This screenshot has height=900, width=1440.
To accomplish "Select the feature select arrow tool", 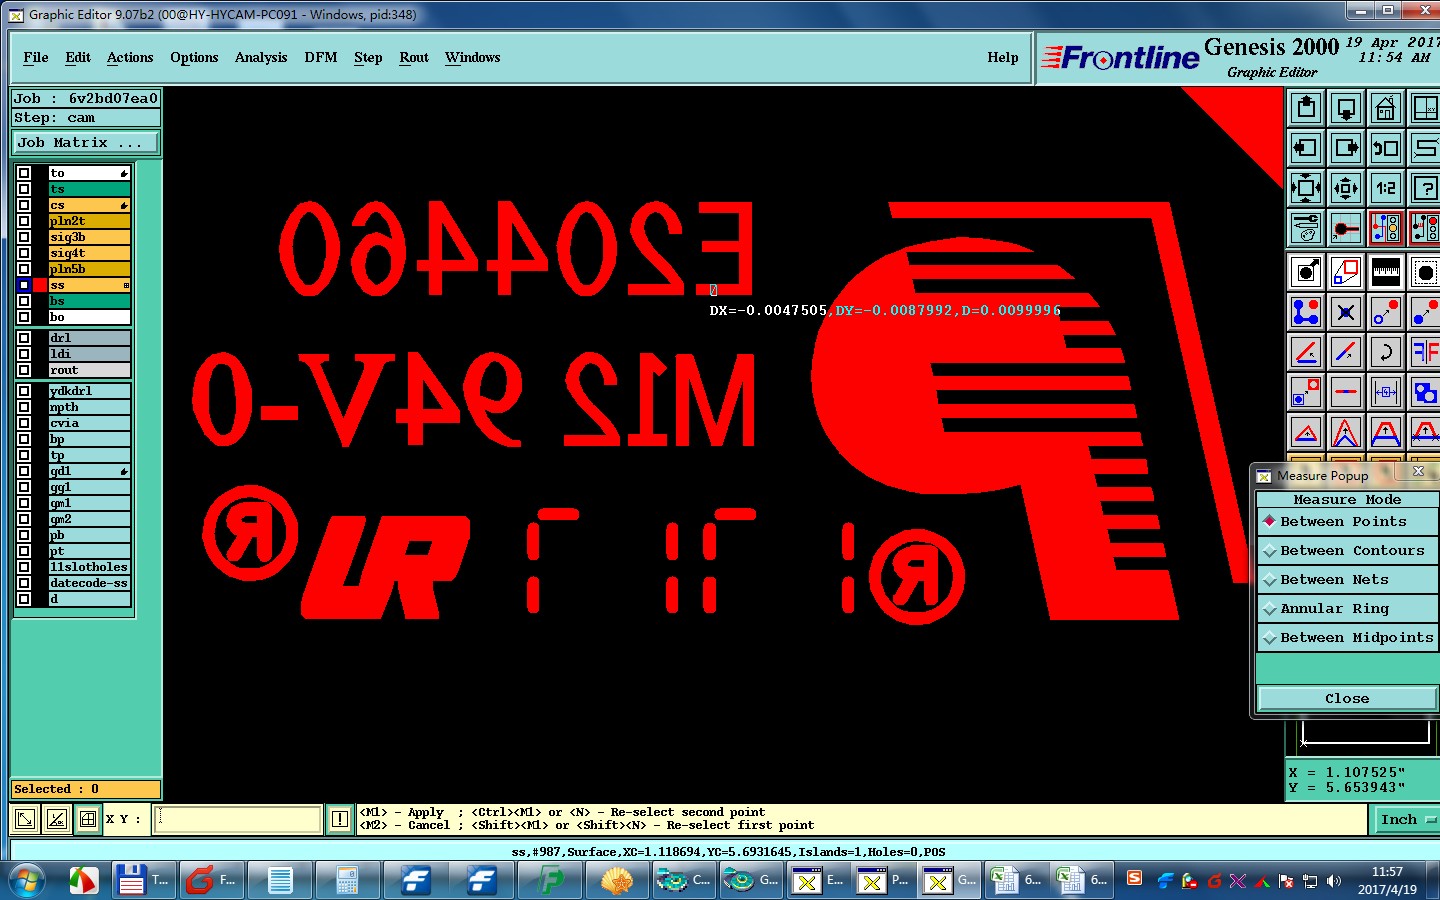I will (1306, 272).
